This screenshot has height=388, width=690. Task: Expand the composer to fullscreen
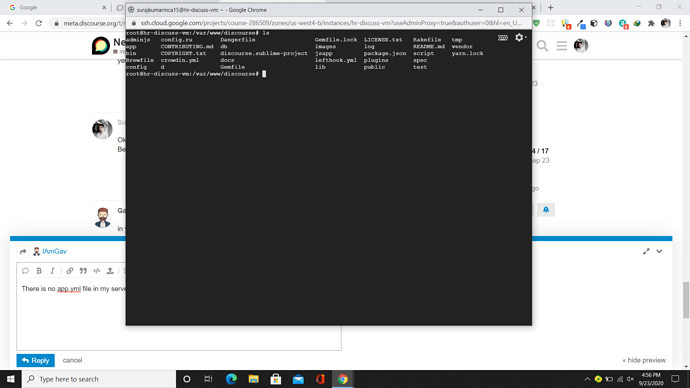(646, 251)
